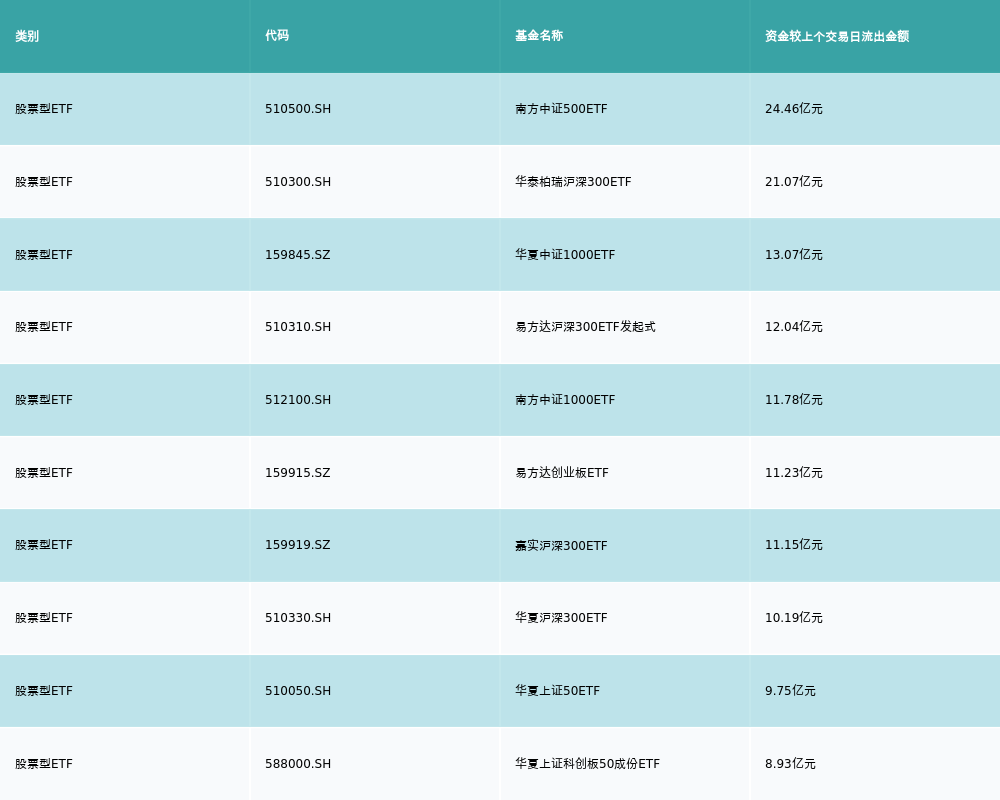This screenshot has height=800, width=1000.
Task: Click fund code 510300.SH
Action: pos(298,182)
